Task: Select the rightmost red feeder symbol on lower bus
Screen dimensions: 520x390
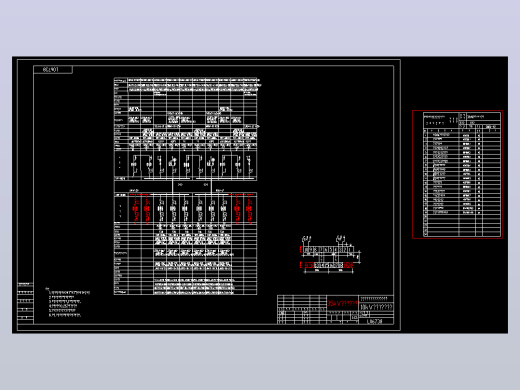Action: pos(249,209)
